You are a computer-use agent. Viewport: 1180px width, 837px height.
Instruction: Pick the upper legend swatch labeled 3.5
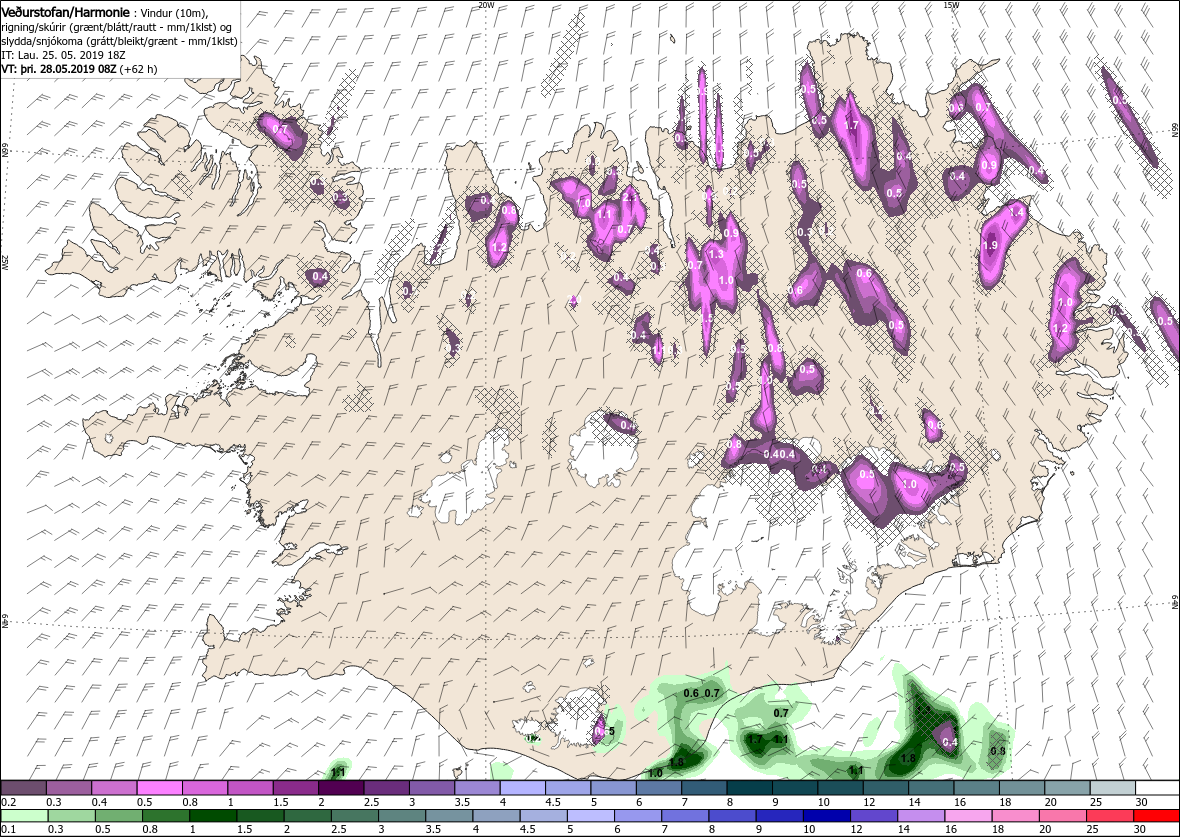pyautogui.click(x=477, y=788)
